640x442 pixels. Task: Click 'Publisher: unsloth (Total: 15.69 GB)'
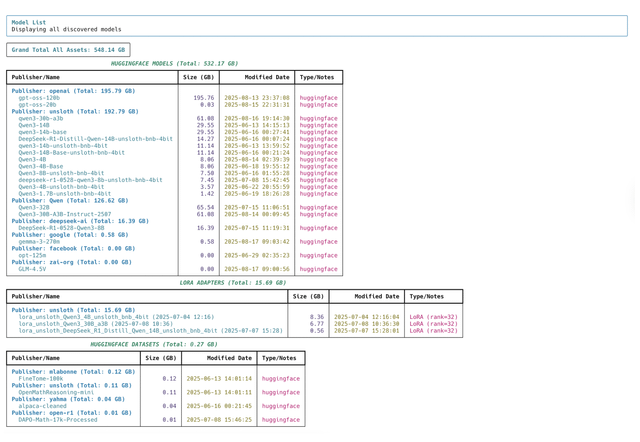coord(73,310)
